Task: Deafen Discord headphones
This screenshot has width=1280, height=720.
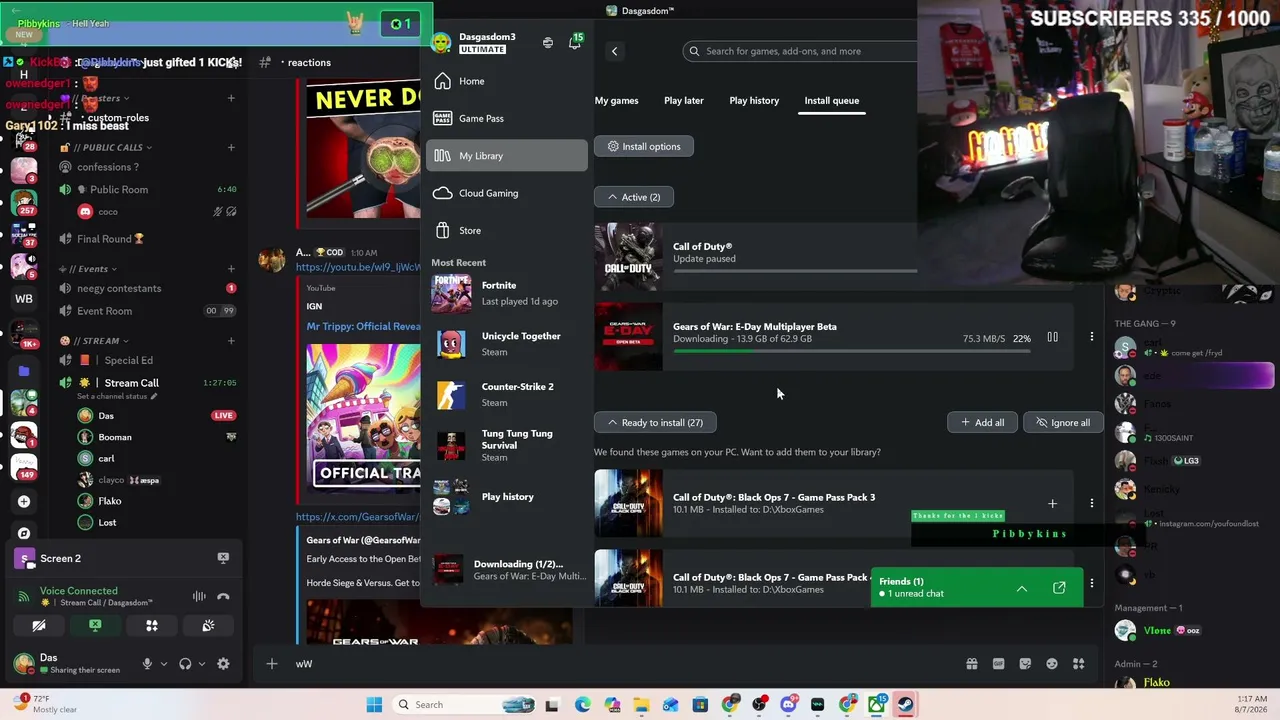Action: pos(185,664)
